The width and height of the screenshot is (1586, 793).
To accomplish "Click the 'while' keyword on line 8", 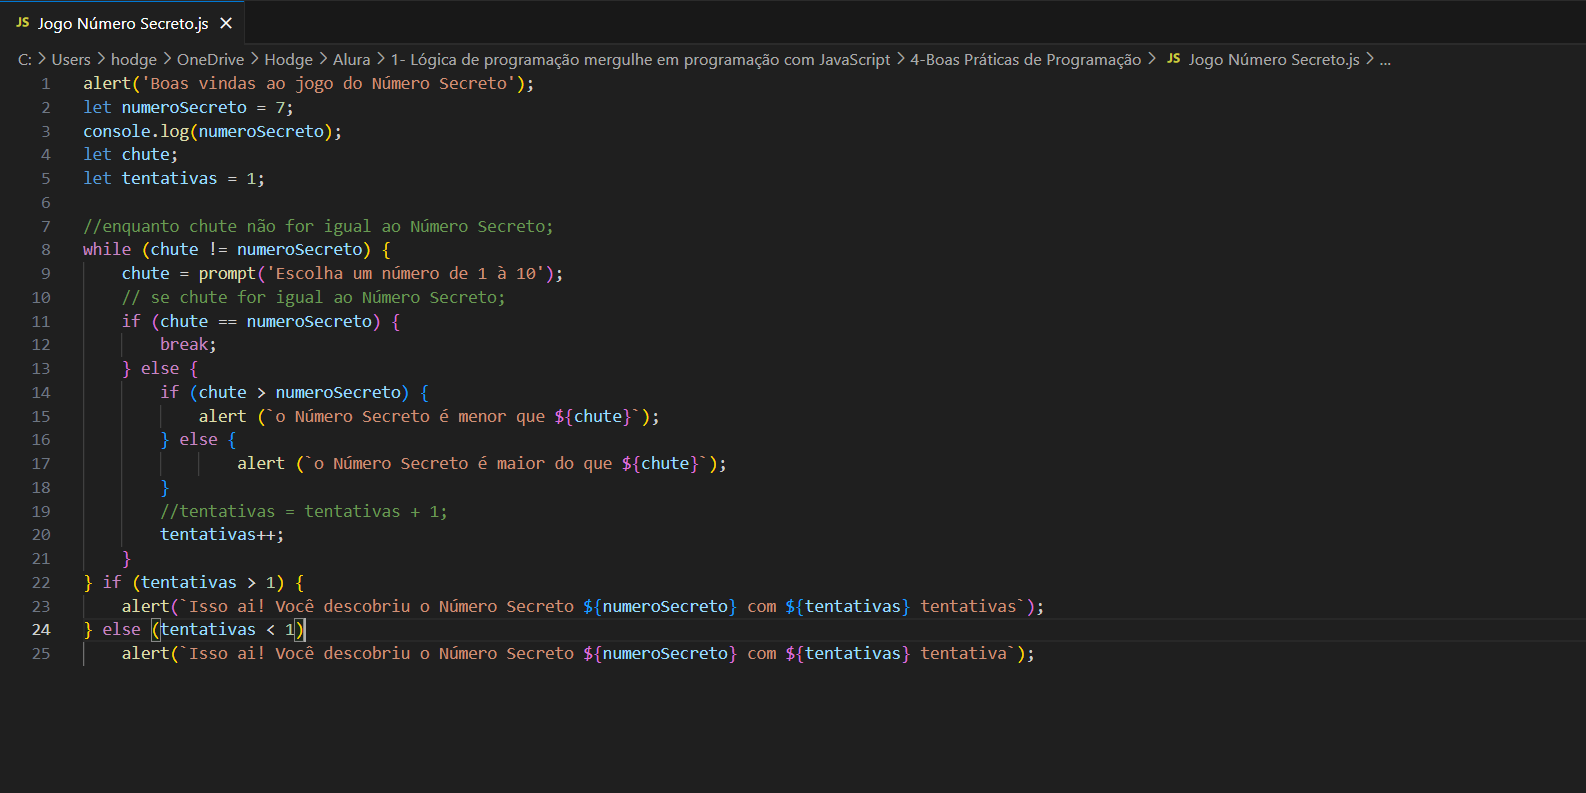I will [107, 250].
